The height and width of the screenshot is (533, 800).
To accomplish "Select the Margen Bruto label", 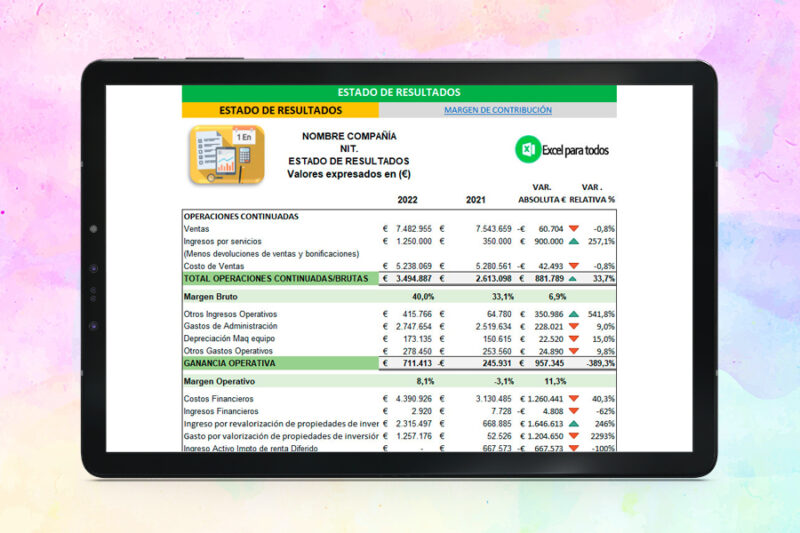I will 211,296.
